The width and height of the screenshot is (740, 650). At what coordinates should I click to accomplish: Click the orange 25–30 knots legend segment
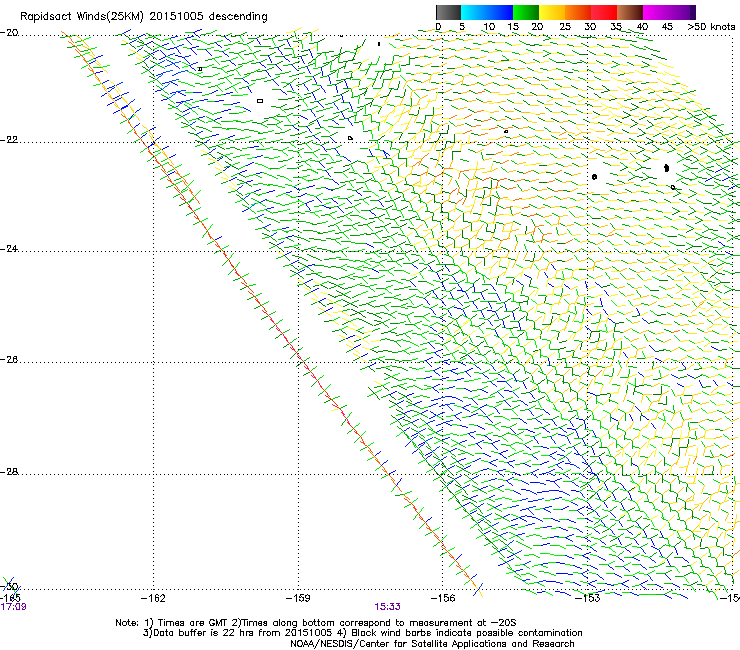click(578, 12)
